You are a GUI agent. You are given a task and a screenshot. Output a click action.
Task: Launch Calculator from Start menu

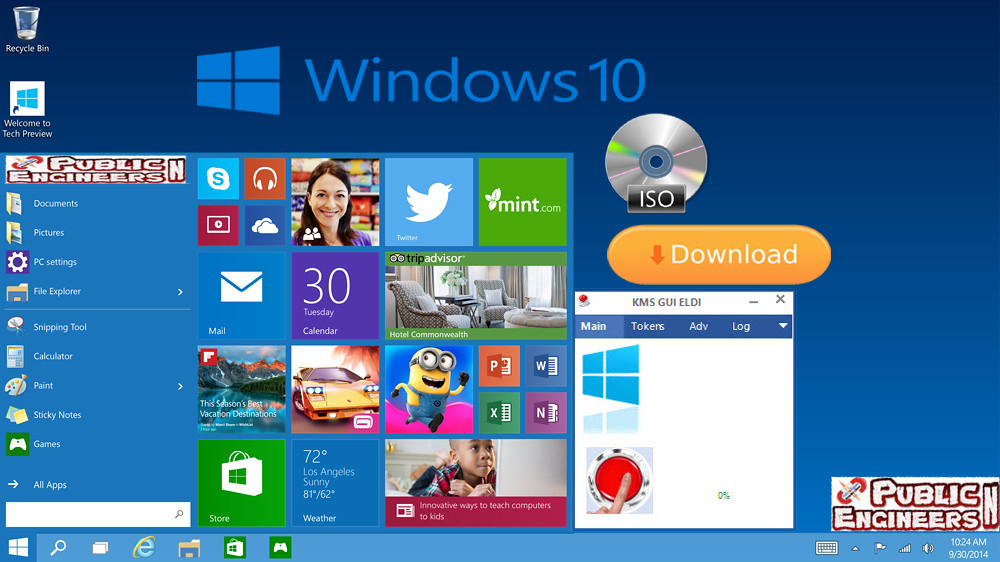tap(97, 356)
